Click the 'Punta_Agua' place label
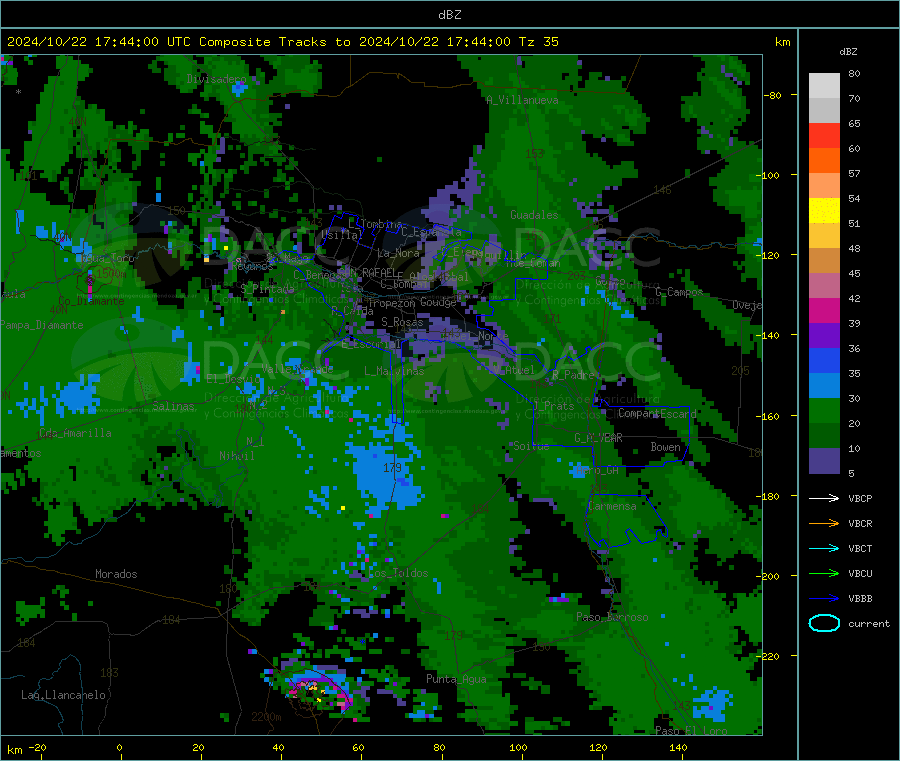This screenshot has height=761, width=900. (456, 679)
